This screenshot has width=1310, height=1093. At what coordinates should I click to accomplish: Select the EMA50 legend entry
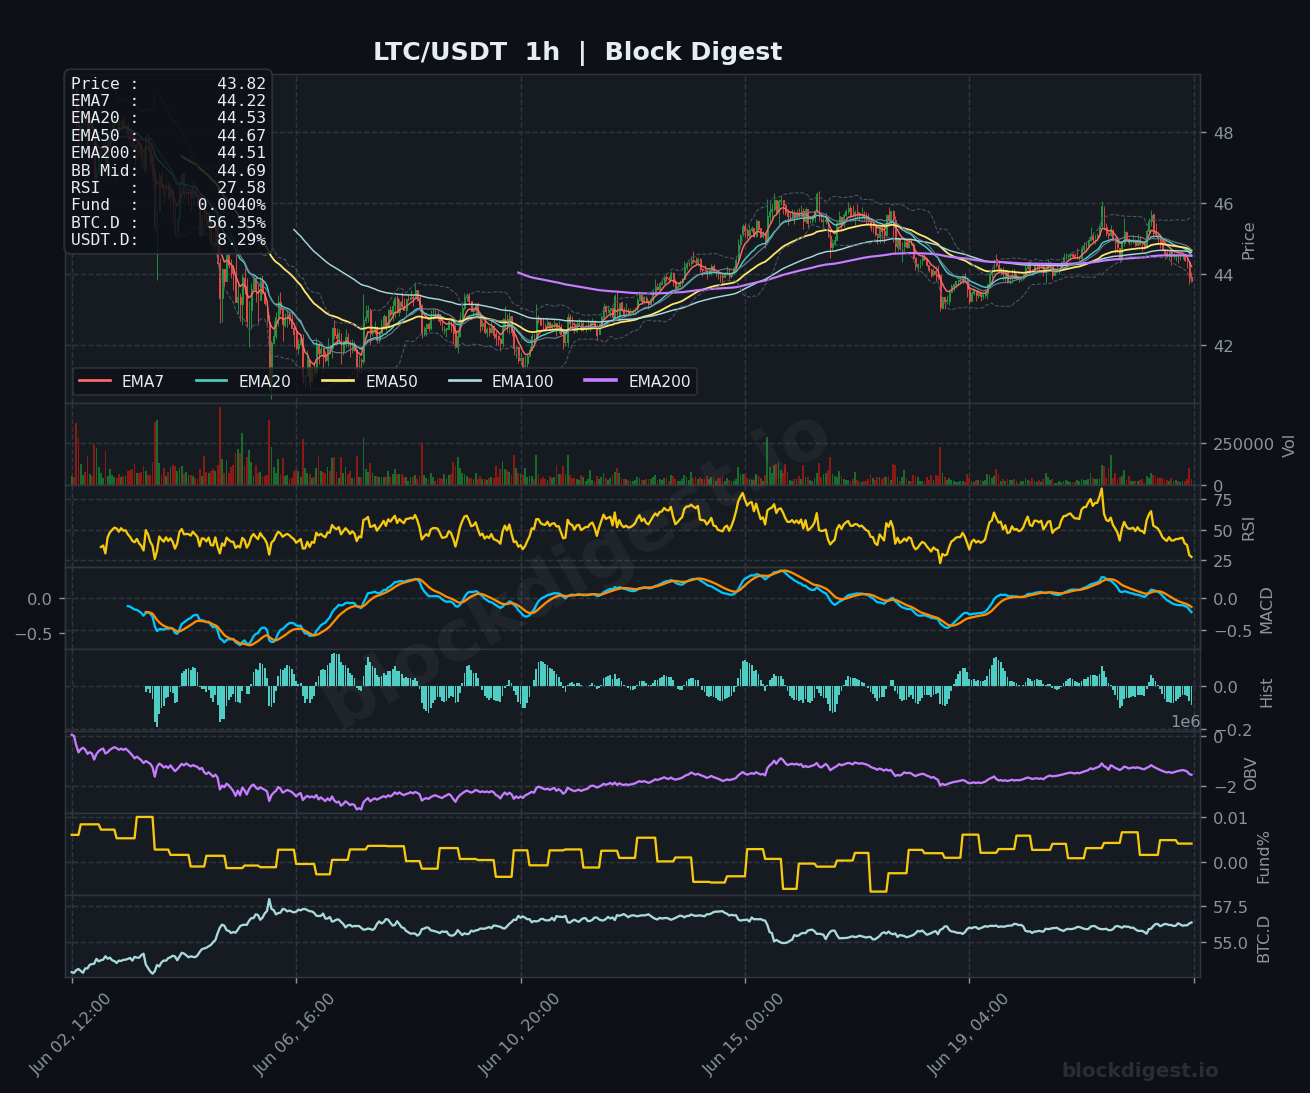click(370, 381)
